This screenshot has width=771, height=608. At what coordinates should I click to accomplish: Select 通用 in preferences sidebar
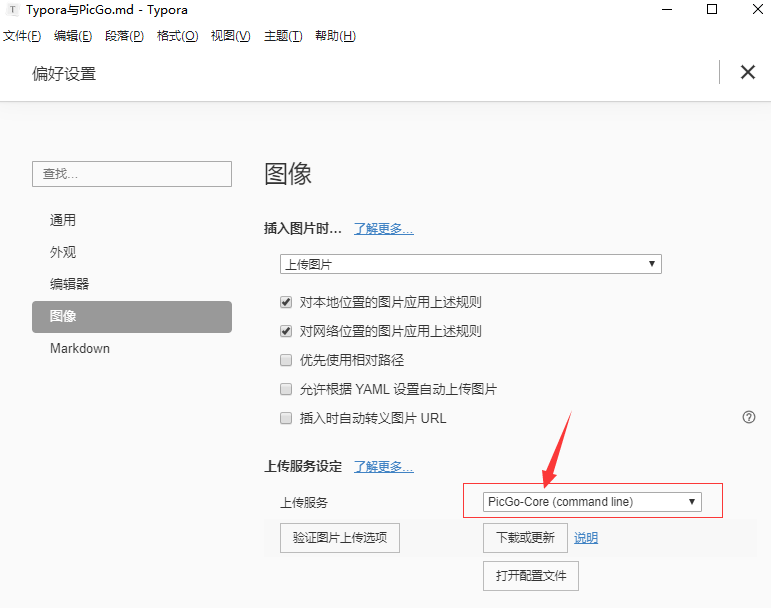63,220
